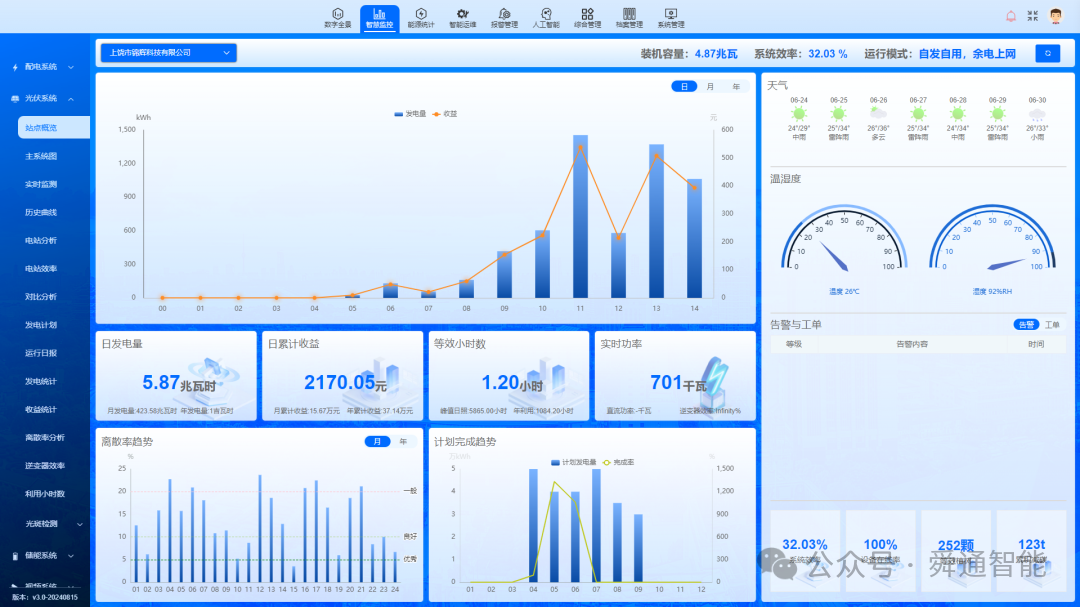Open the 能源统计 energy statistics icon
This screenshot has width=1080, height=607.
point(421,14)
